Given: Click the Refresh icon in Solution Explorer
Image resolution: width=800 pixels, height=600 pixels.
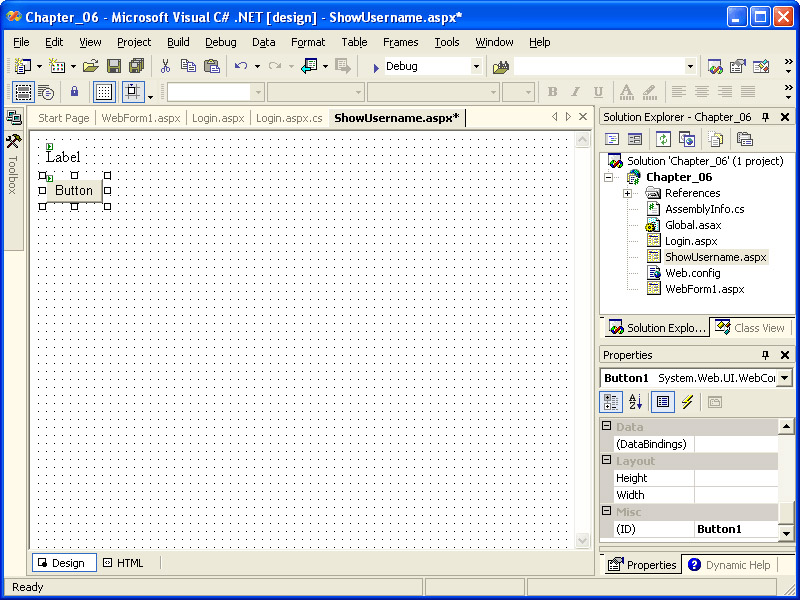Looking at the screenshot, I should (x=662, y=139).
